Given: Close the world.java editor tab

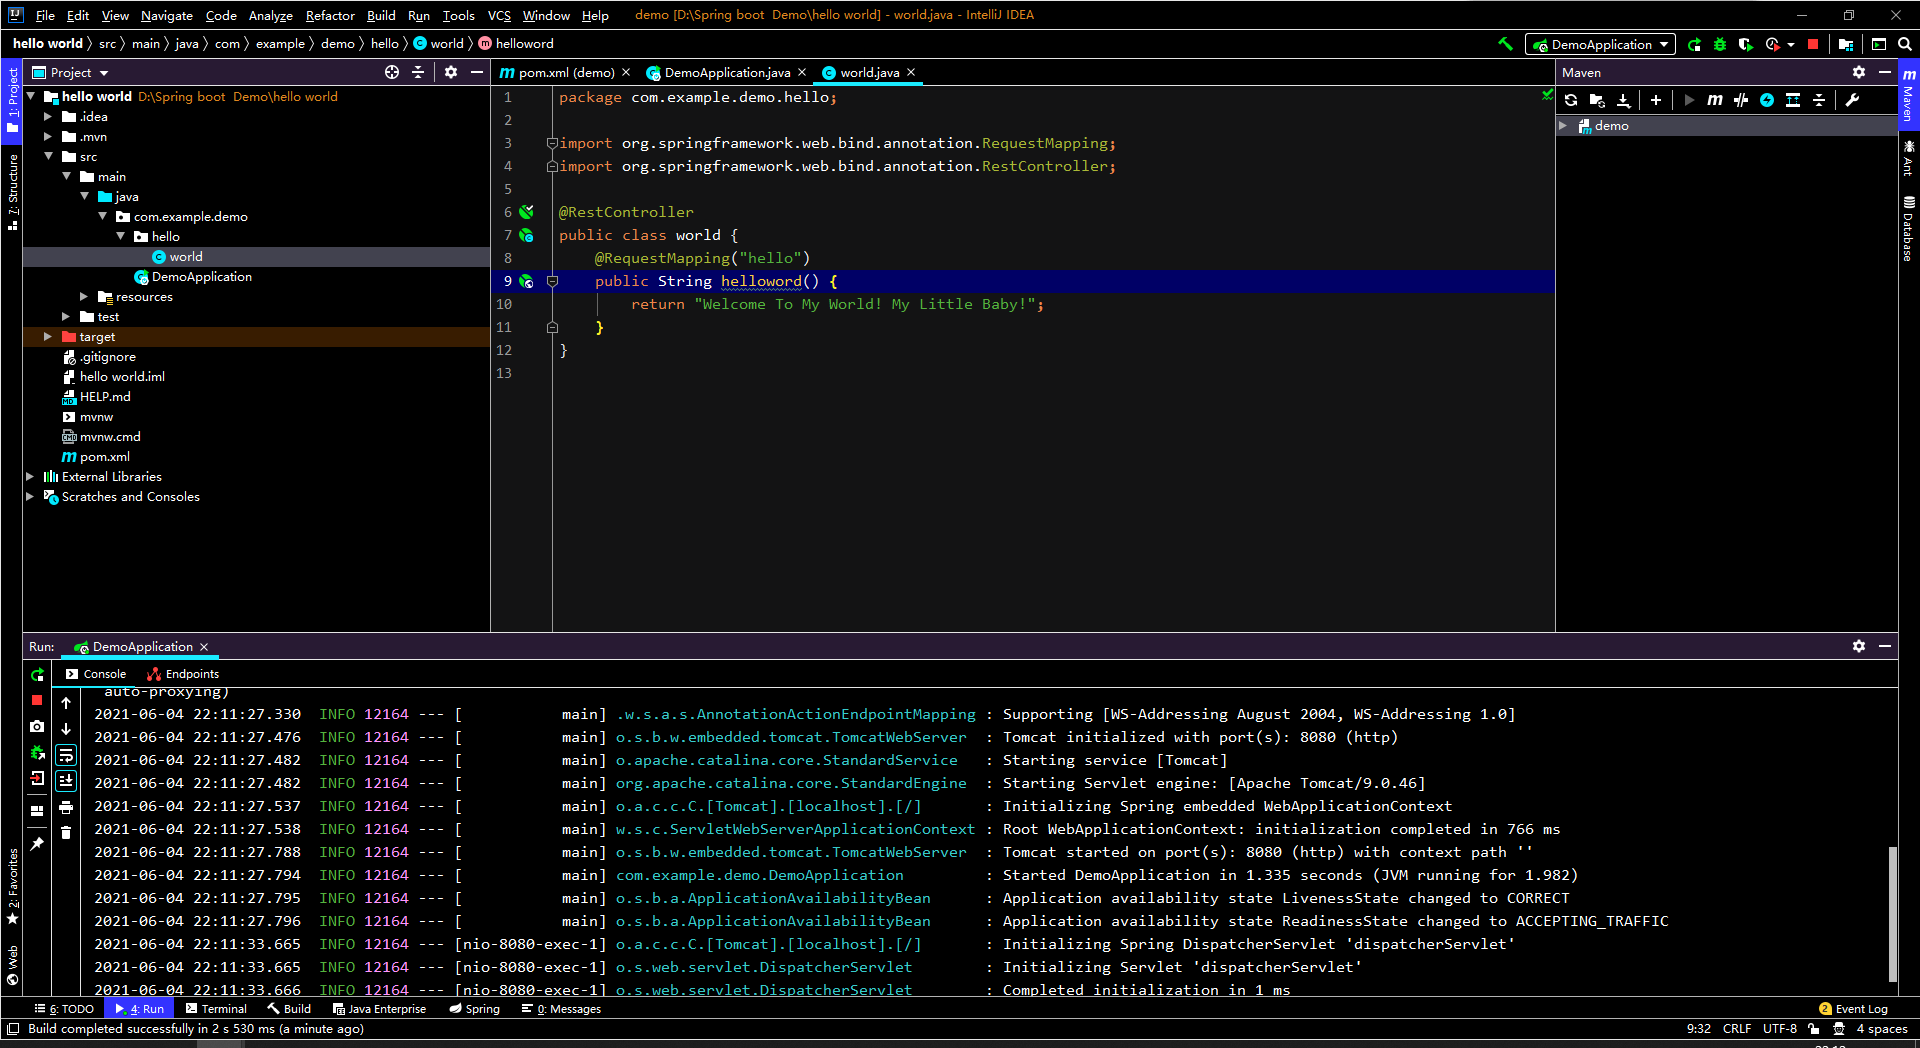Looking at the screenshot, I should [911, 72].
